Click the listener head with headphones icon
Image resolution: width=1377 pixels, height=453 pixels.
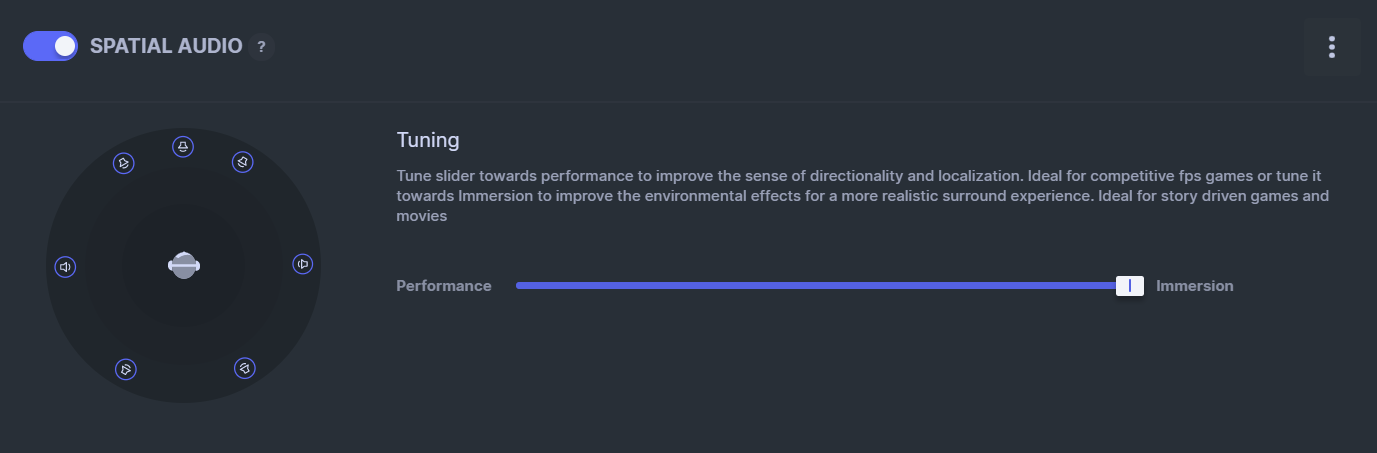184,265
